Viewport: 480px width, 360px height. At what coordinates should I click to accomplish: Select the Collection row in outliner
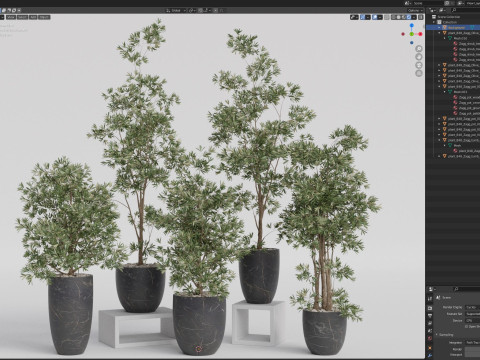(449, 22)
